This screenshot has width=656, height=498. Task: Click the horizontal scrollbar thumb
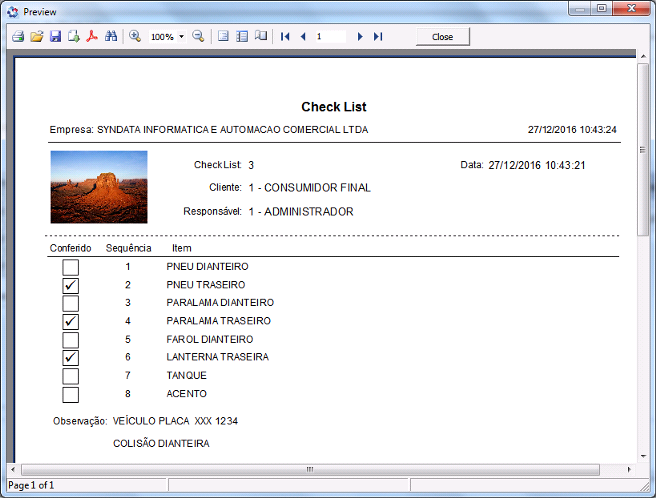[x=310, y=469]
